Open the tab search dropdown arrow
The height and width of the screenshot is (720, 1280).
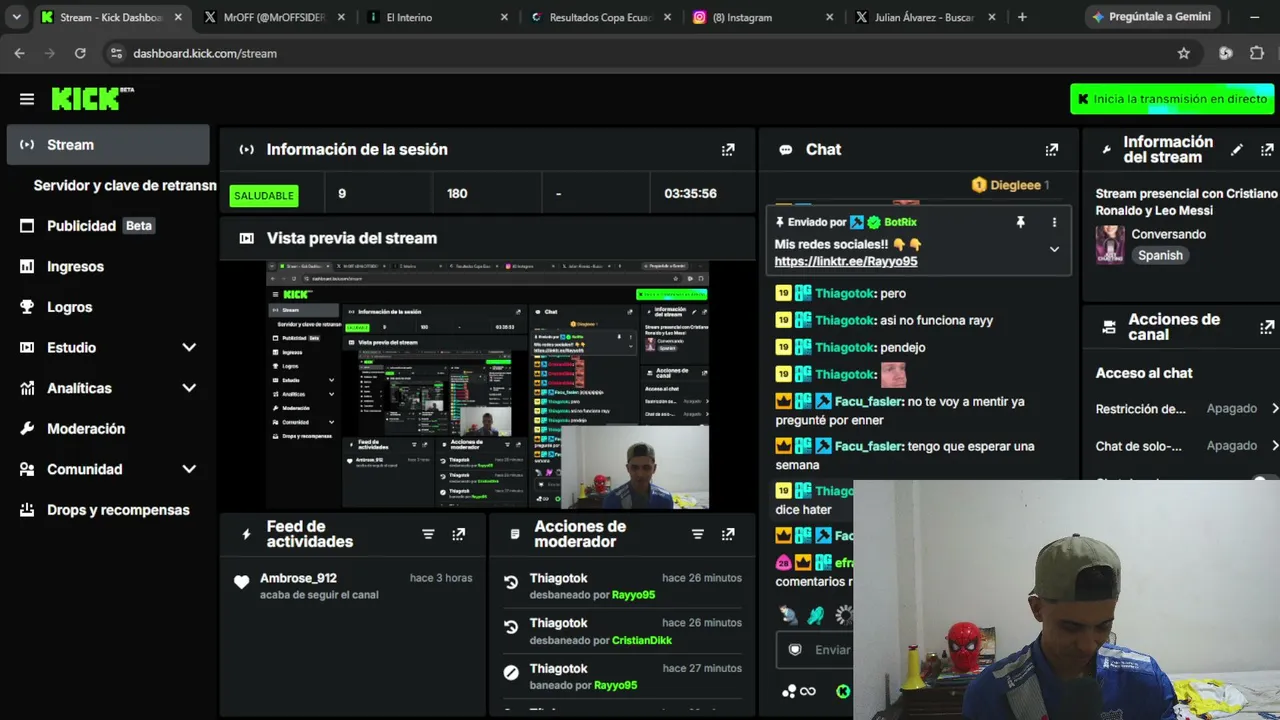click(16, 17)
